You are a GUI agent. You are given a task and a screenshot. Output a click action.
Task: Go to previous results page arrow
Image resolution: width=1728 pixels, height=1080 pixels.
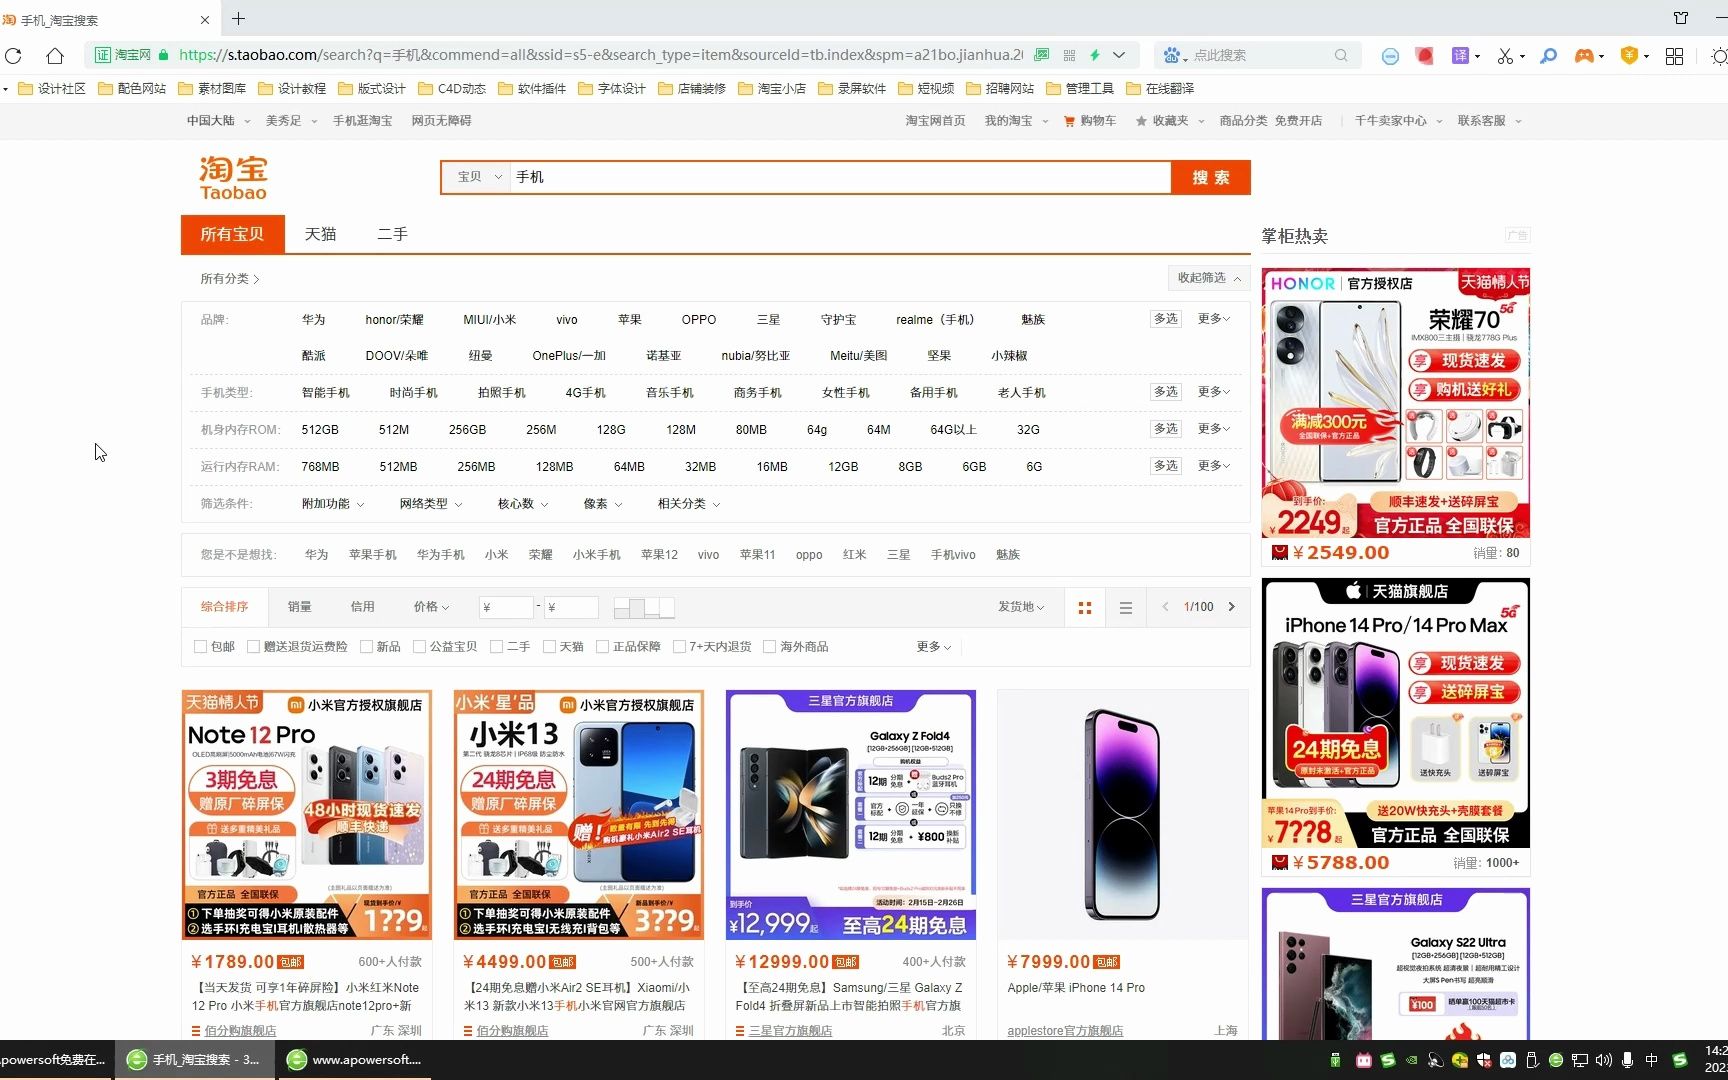click(x=1165, y=607)
